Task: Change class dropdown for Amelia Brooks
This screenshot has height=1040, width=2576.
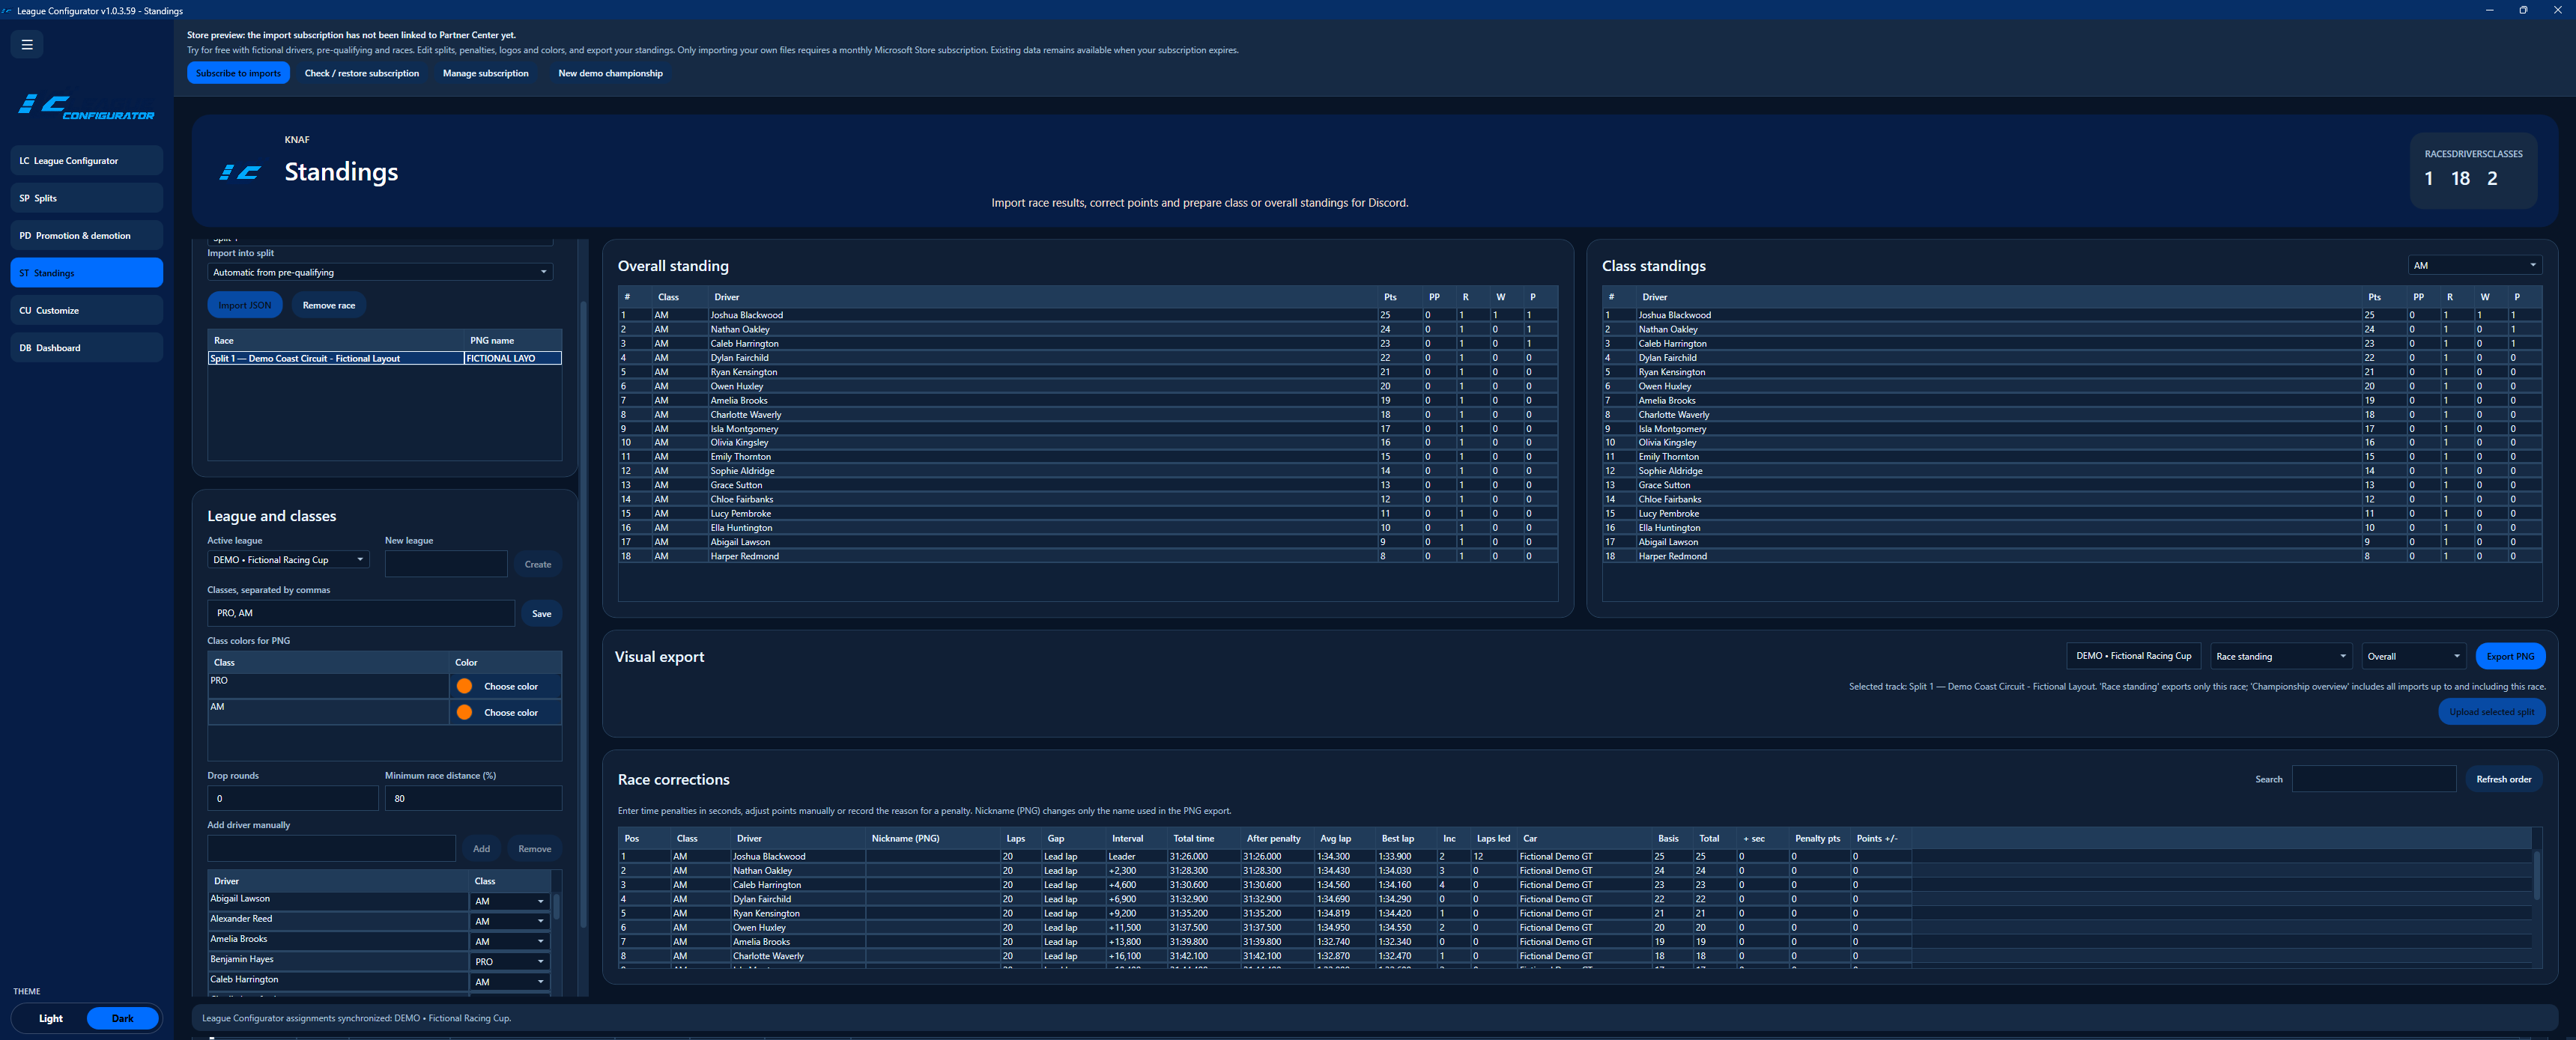Action: [x=510, y=941]
